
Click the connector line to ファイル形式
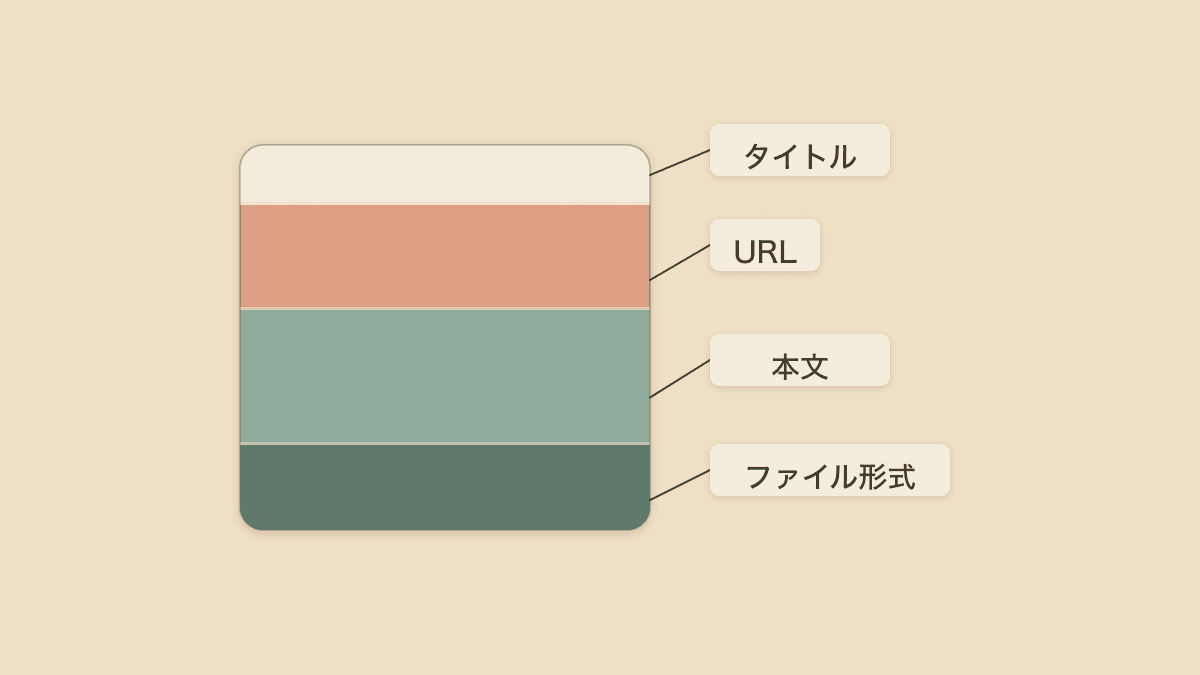coord(680,485)
